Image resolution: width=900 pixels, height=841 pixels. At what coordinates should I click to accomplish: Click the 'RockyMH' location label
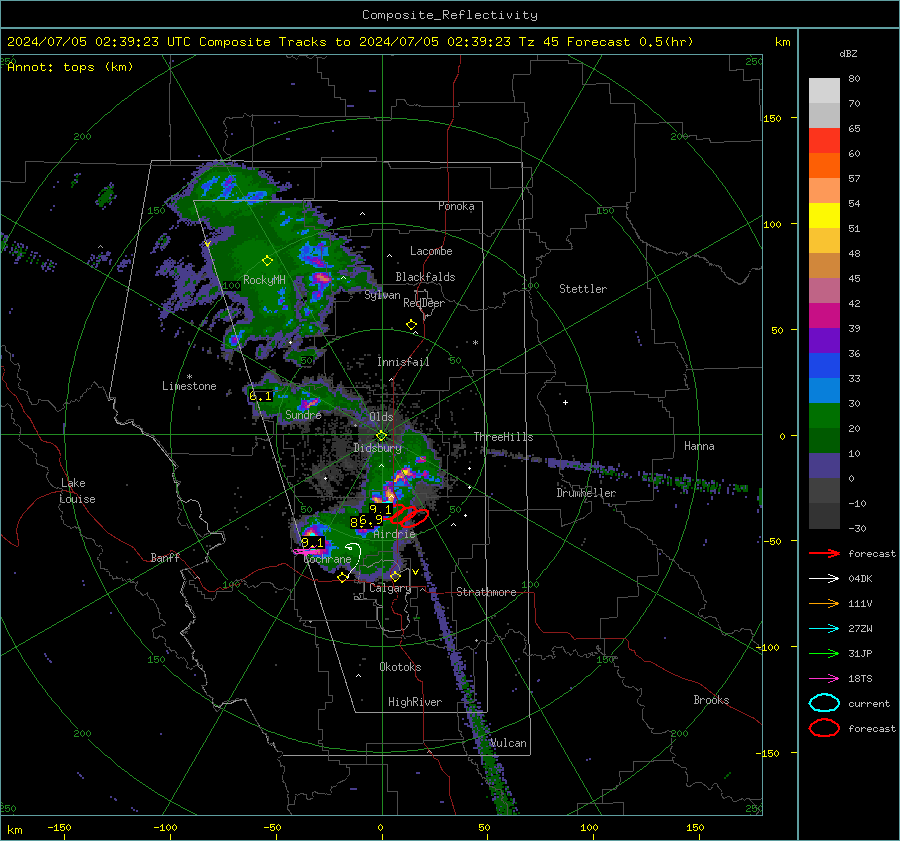[x=264, y=280]
